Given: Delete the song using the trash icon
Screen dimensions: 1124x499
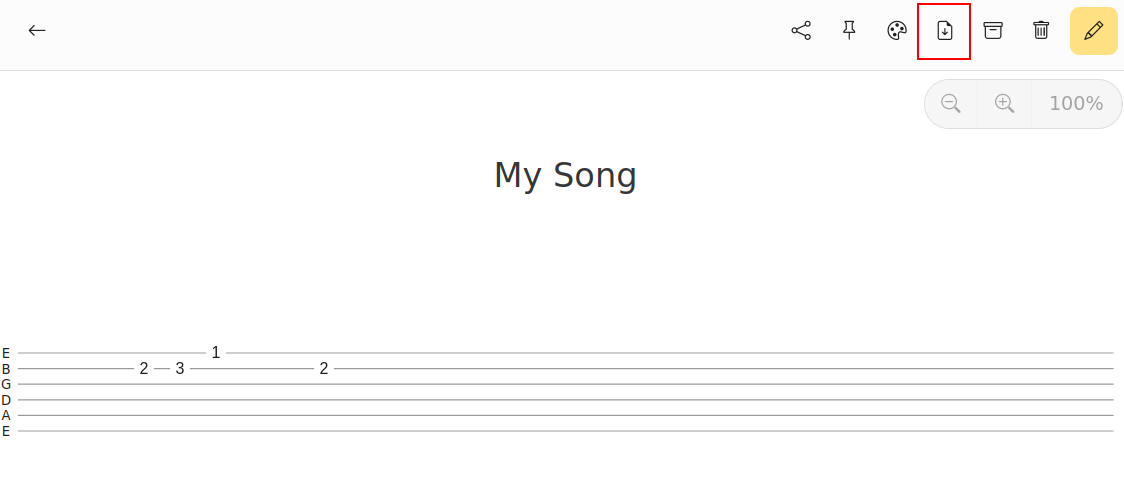Looking at the screenshot, I should (x=1041, y=30).
